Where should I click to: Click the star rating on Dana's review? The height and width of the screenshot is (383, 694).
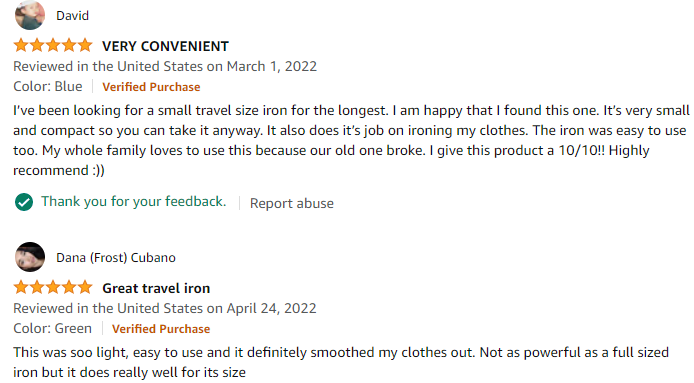click(x=53, y=287)
